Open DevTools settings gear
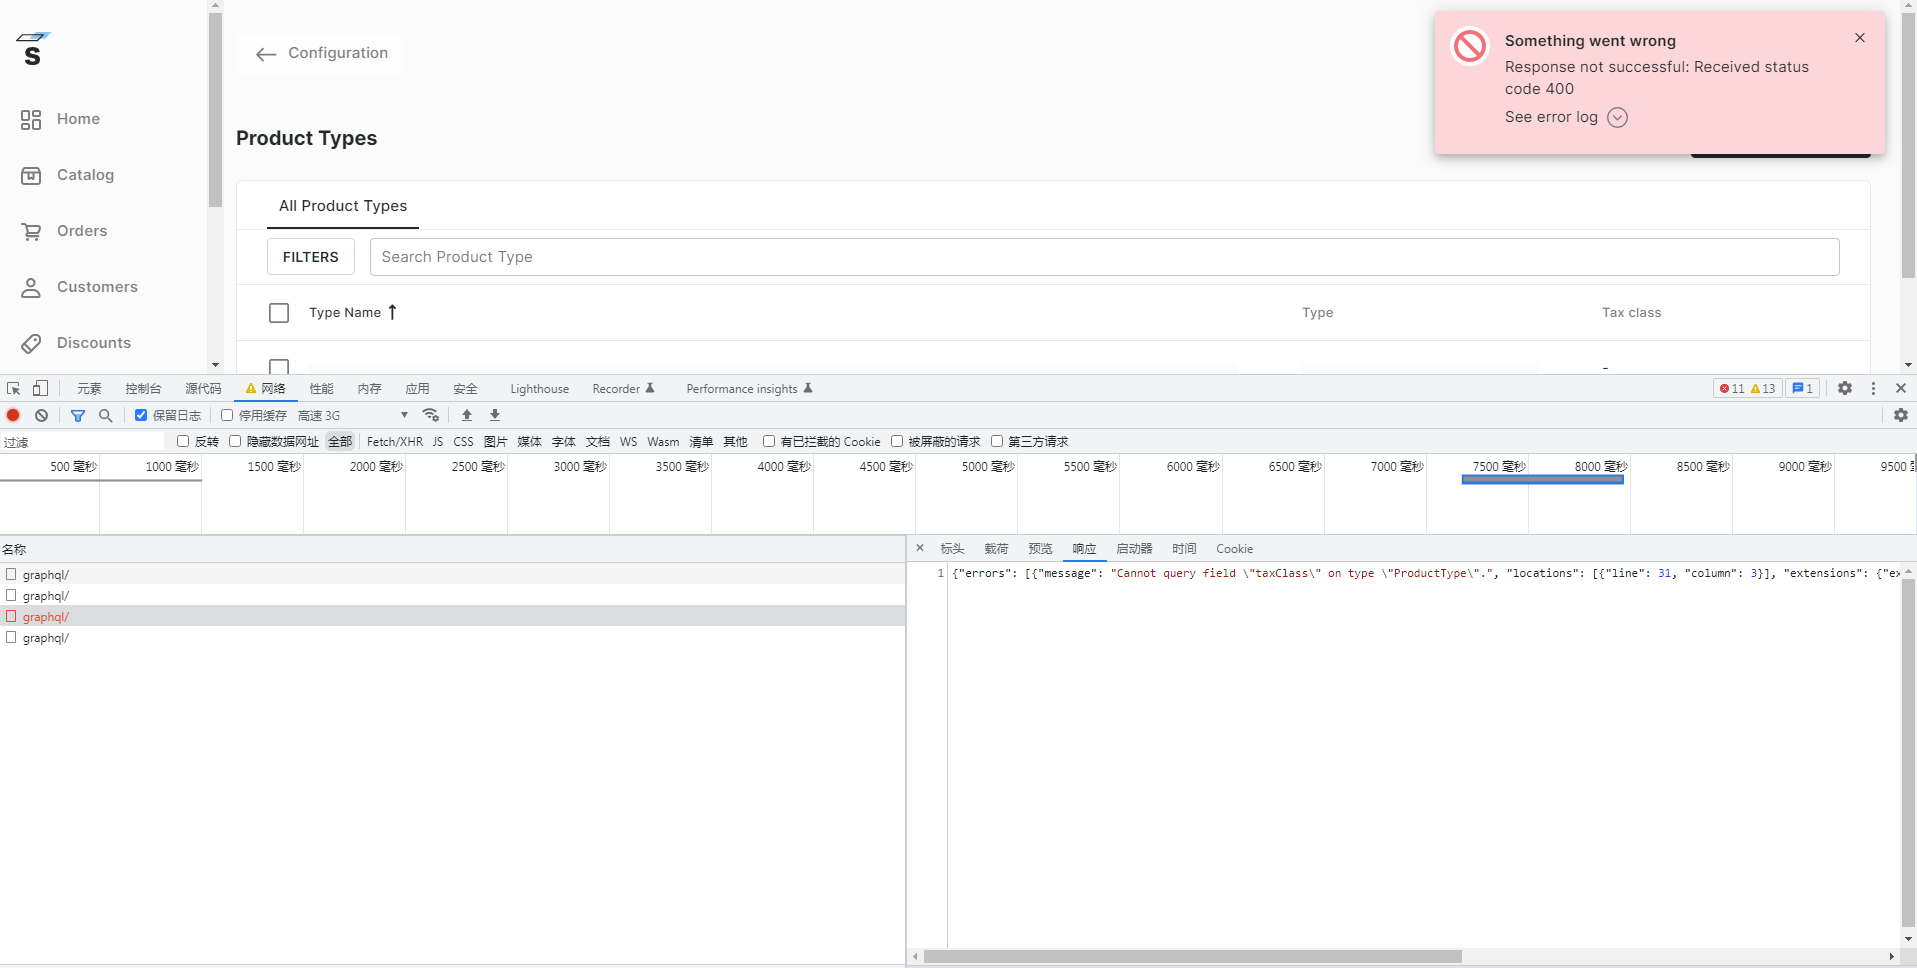 point(1845,388)
